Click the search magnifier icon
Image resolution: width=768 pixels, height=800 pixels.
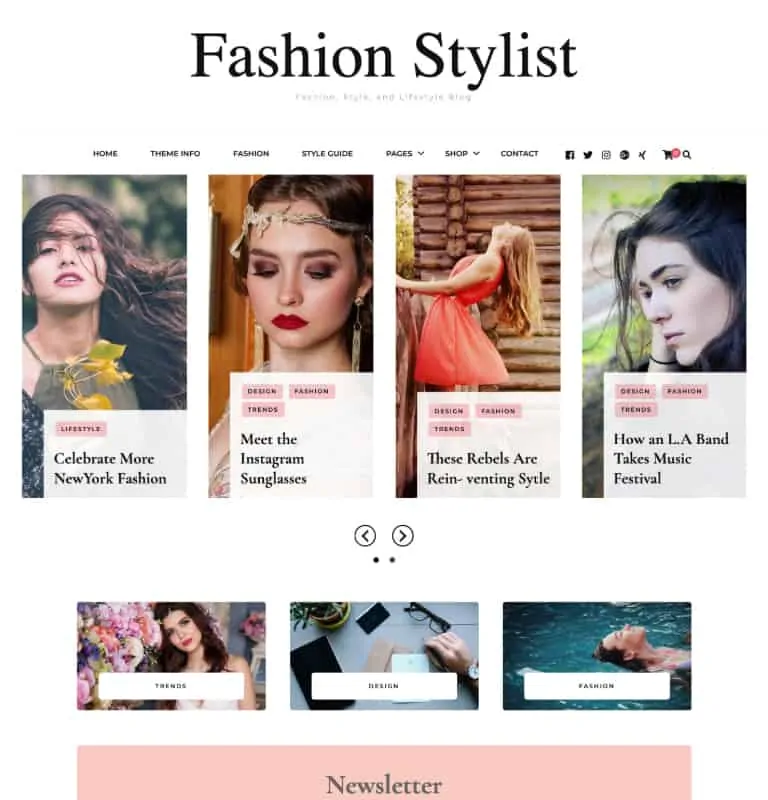(687, 155)
